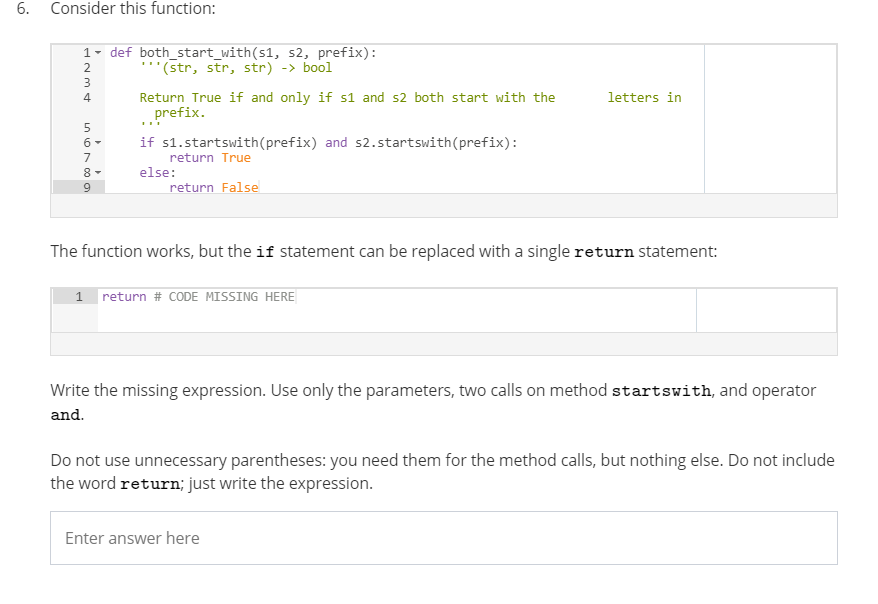Click the purple return keyword in the snippet
Screen dimensions: 878x604
click(x=124, y=296)
